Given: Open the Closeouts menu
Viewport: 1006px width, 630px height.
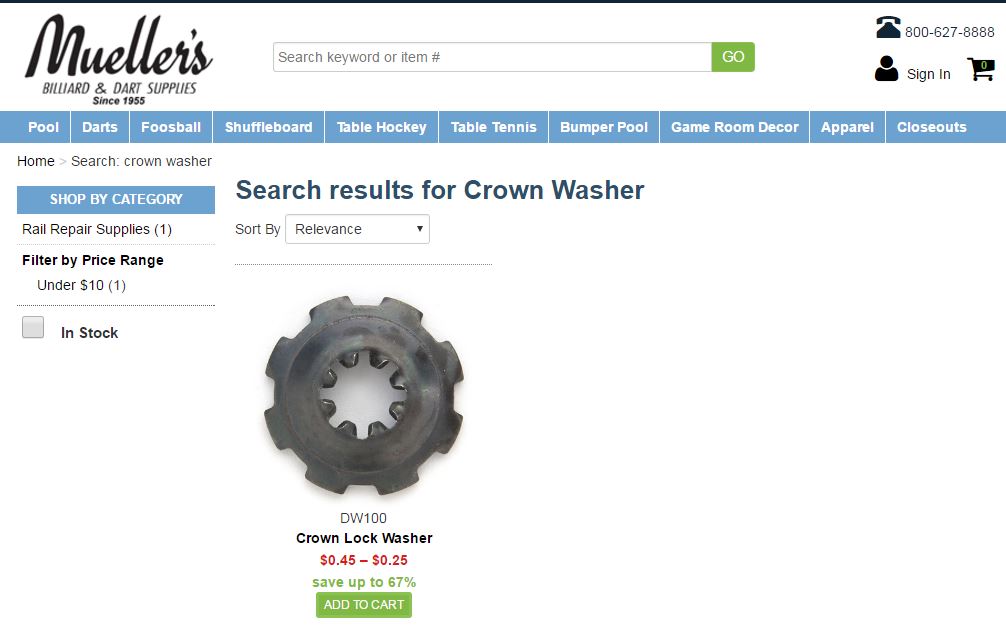Looking at the screenshot, I should tap(932, 127).
